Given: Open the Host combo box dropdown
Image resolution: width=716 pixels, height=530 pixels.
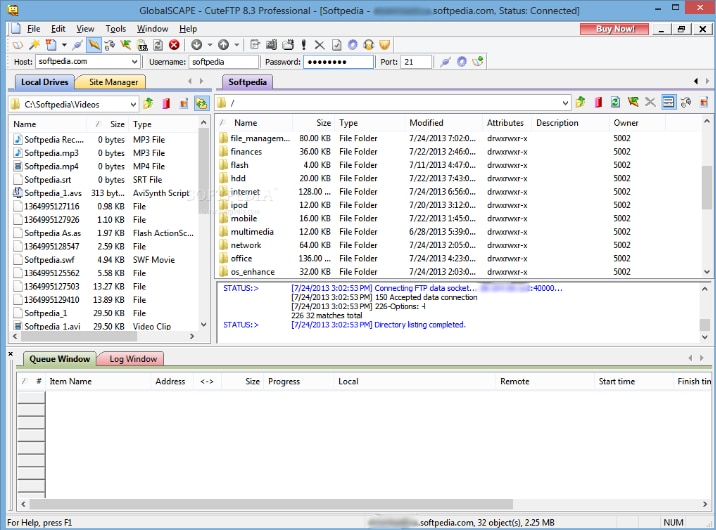Looking at the screenshot, I should 134,62.
